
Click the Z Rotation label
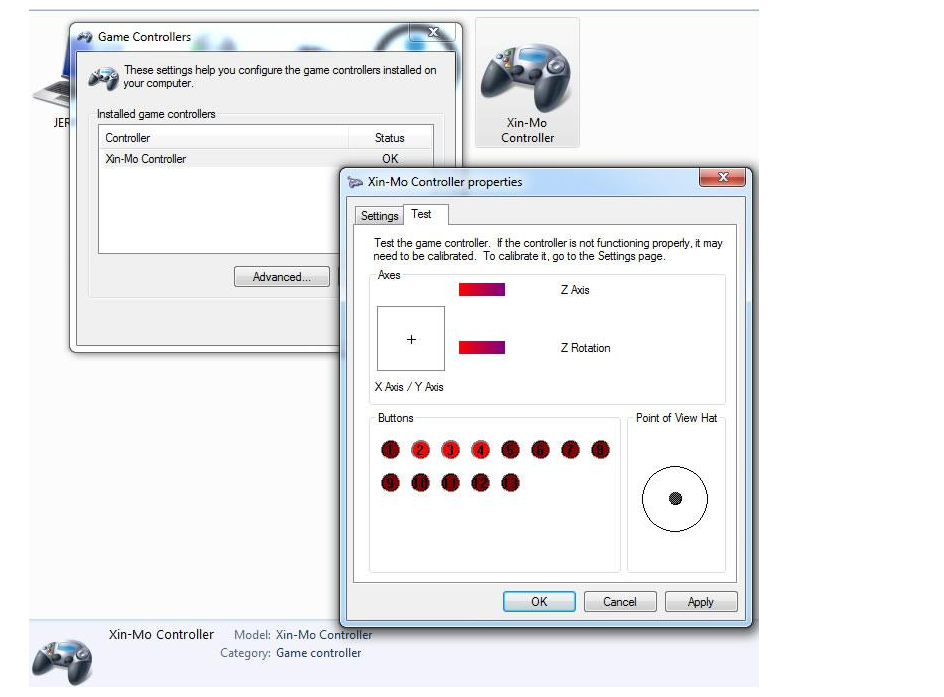[585, 348]
